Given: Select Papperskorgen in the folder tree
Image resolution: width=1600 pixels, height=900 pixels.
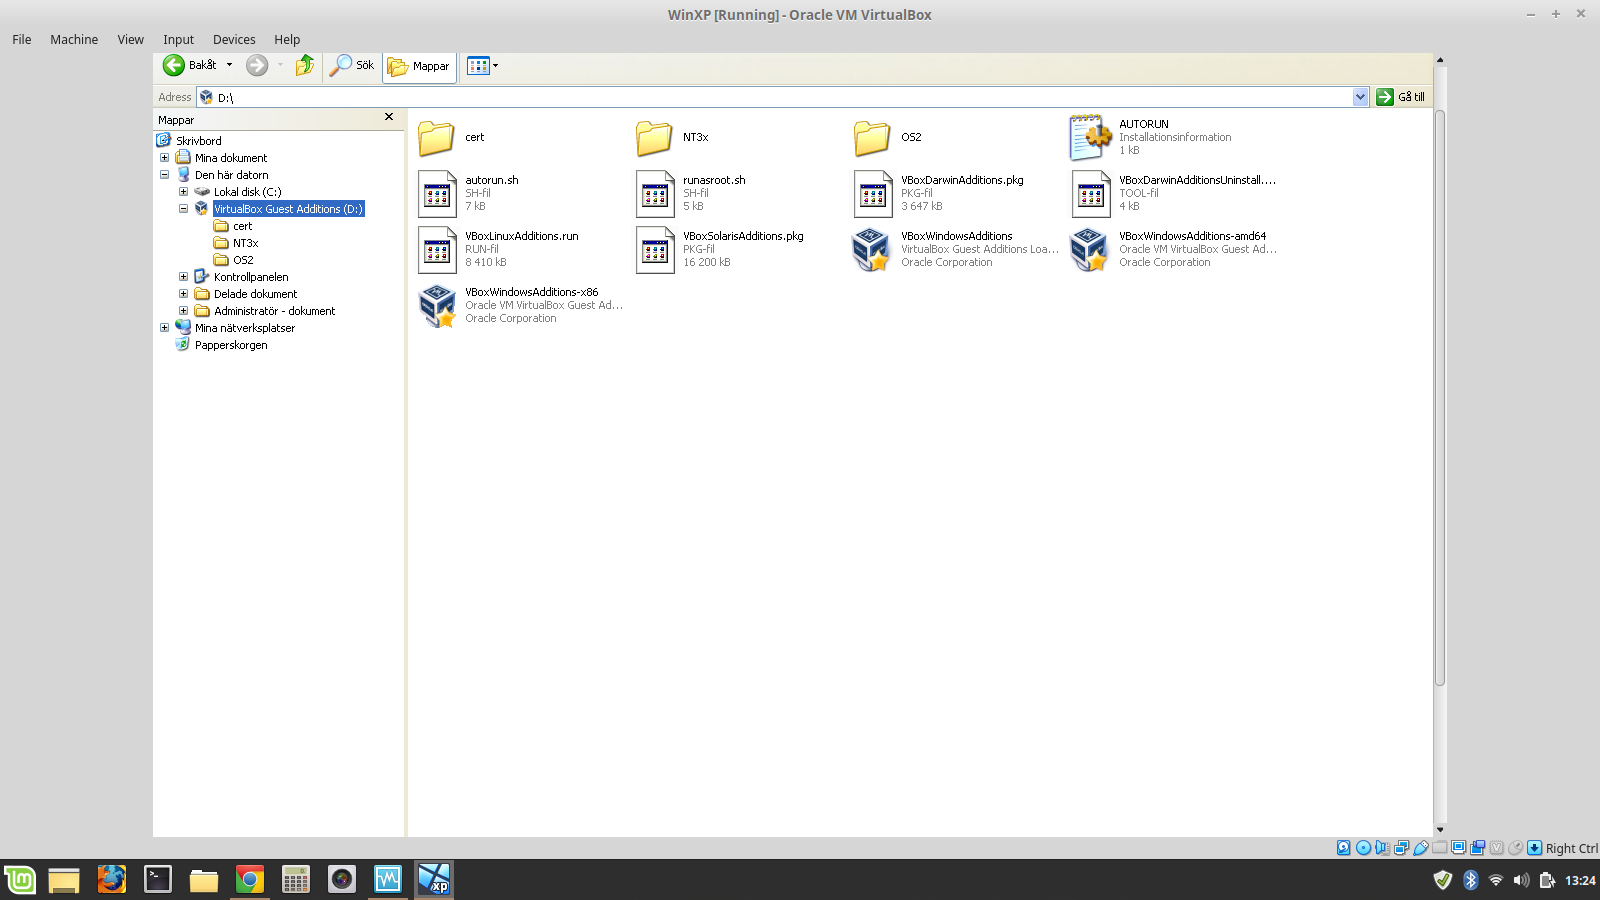Looking at the screenshot, I should coord(231,345).
